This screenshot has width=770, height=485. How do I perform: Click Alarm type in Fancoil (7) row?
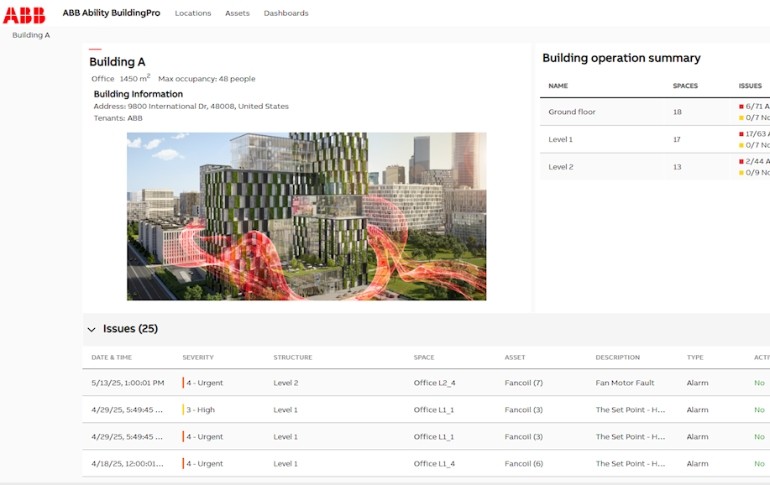tap(697, 383)
